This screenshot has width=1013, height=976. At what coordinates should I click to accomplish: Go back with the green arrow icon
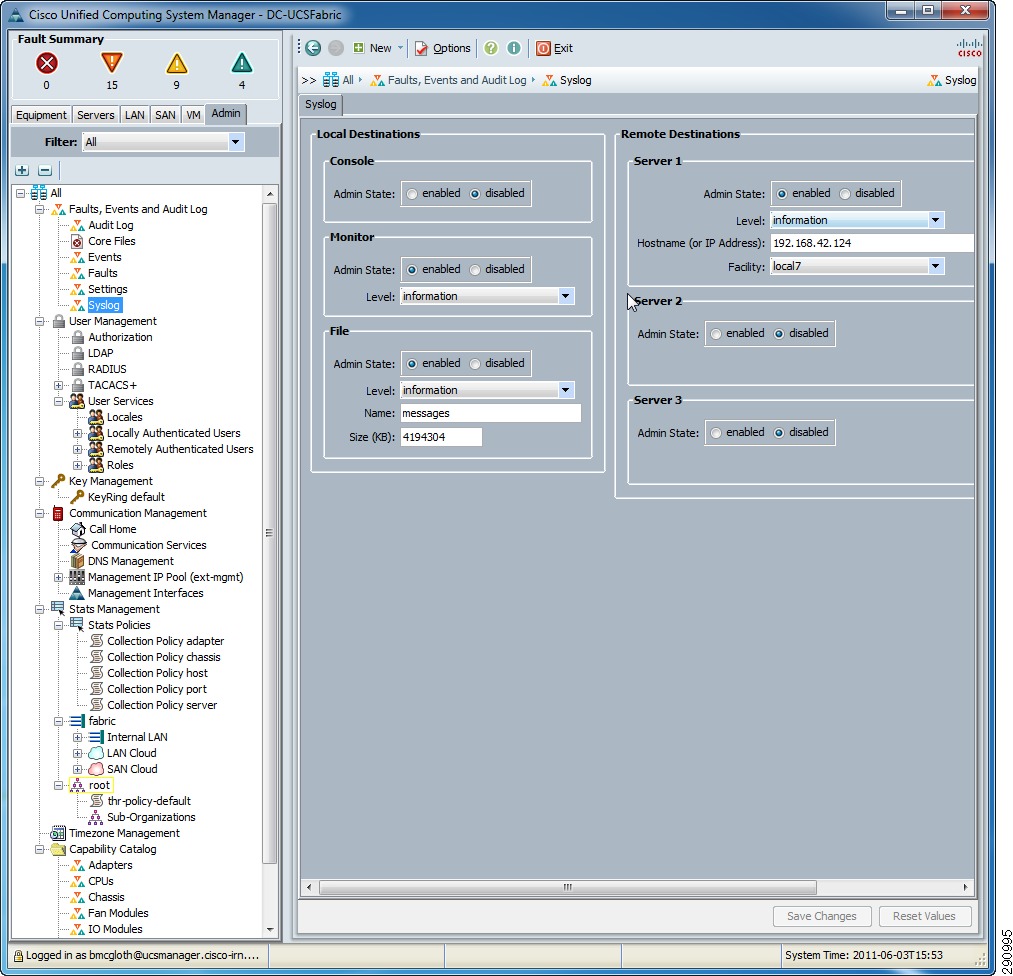click(x=313, y=48)
